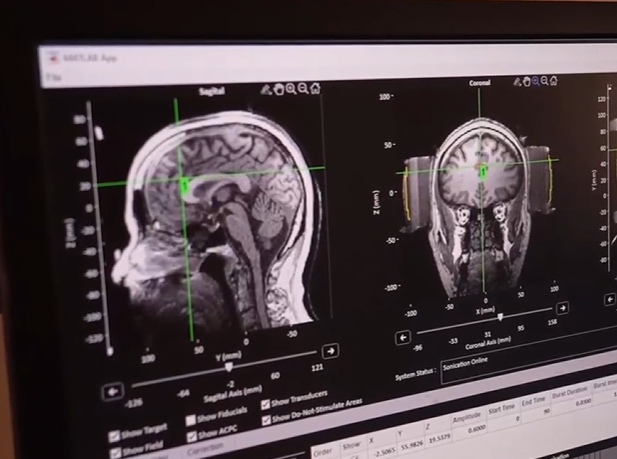Click green target marker in Sagittal image
The width and height of the screenshot is (617, 459).
click(x=185, y=185)
